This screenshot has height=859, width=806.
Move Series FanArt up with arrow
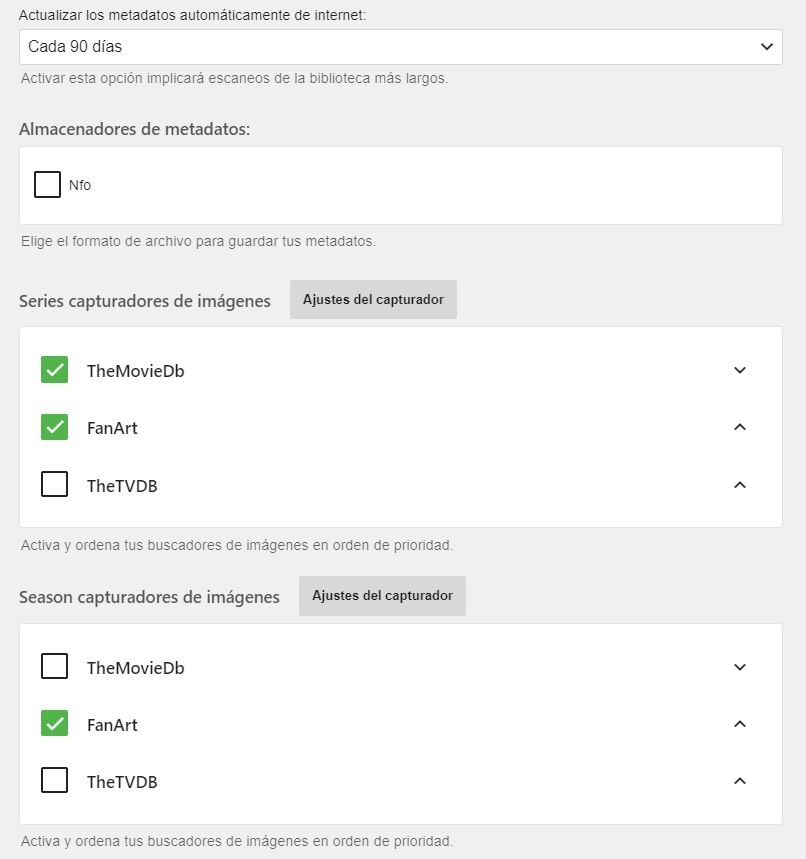[x=740, y=427]
